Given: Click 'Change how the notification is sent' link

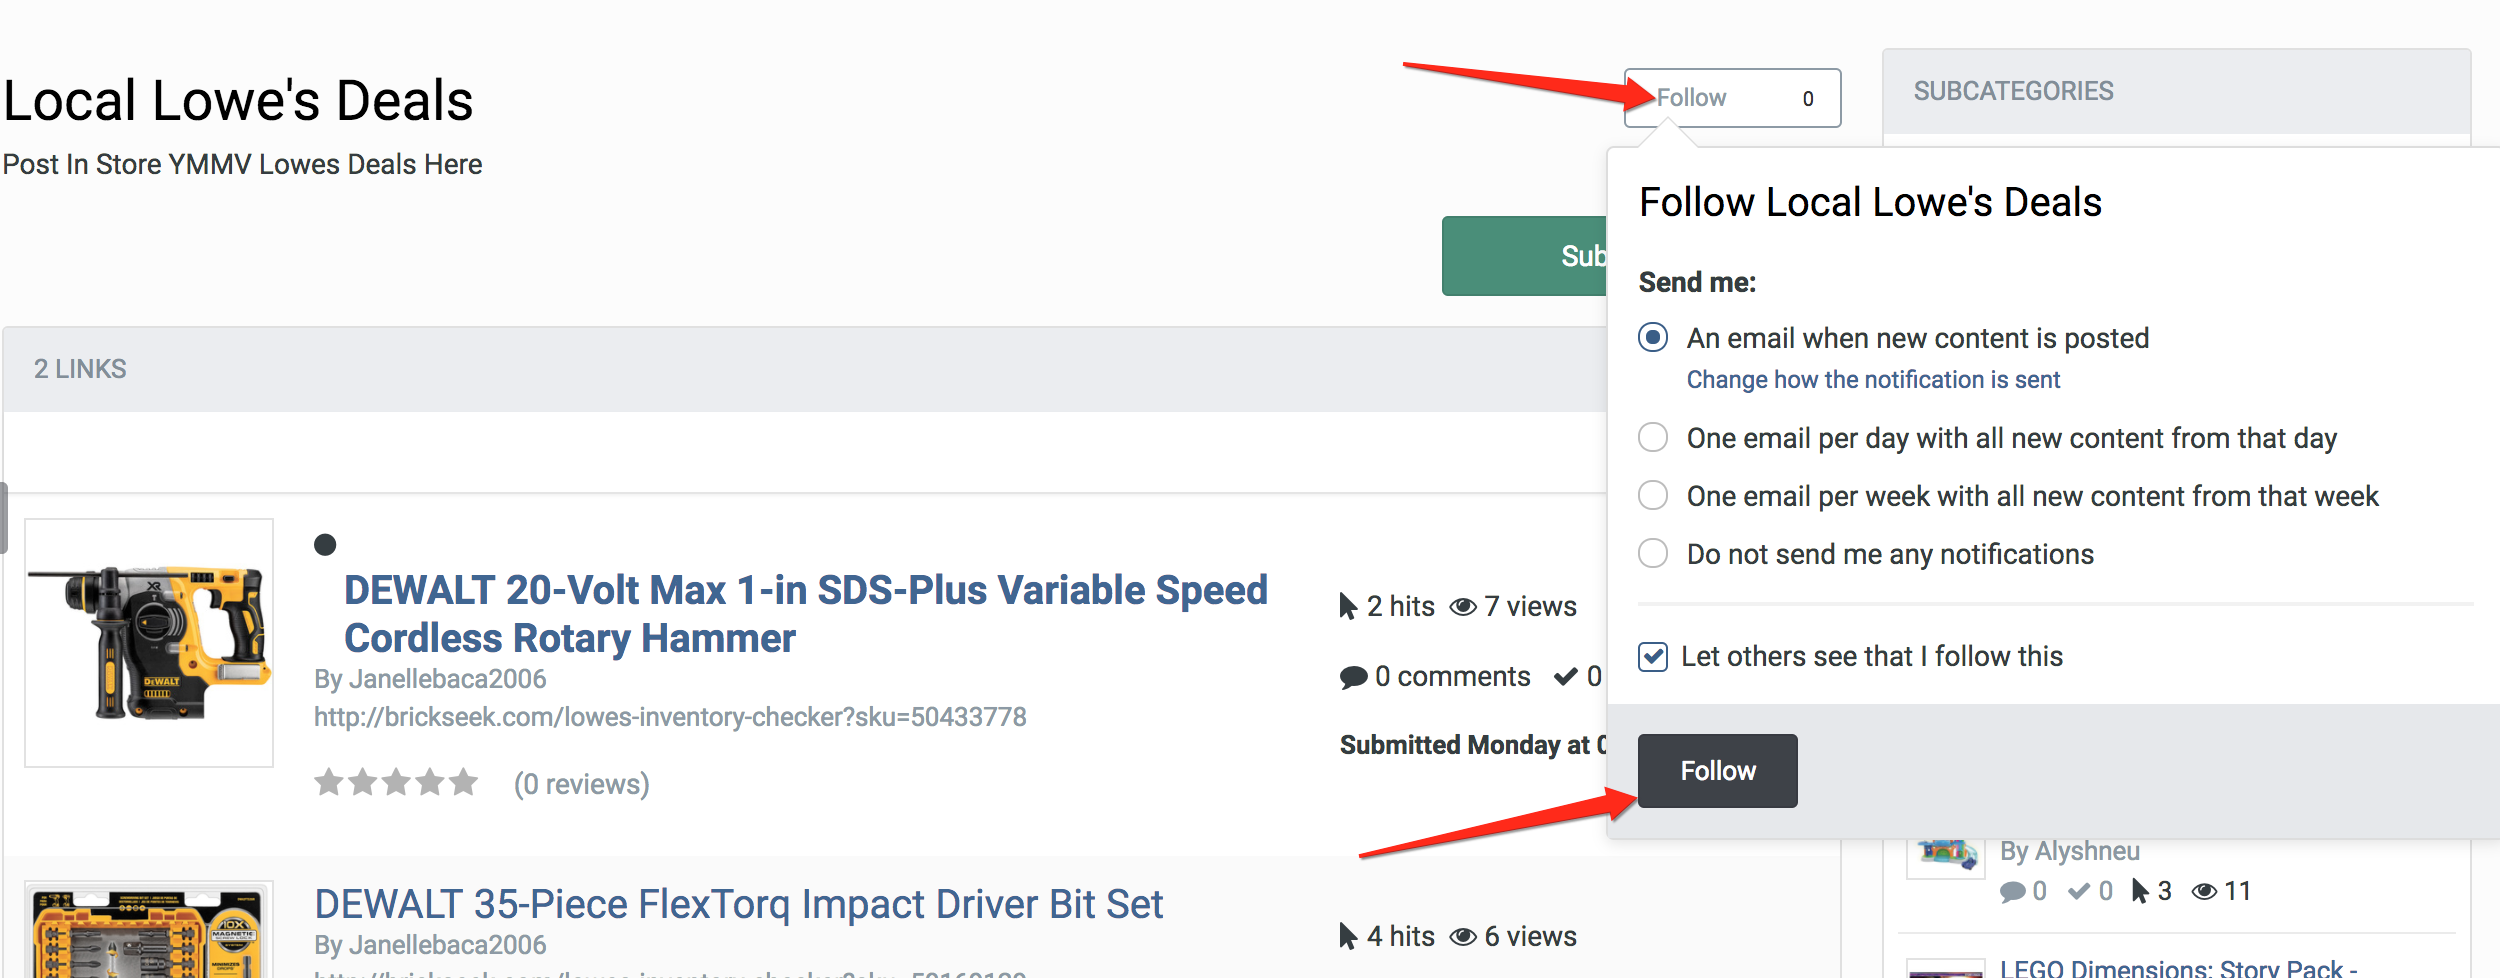Looking at the screenshot, I should tap(1873, 380).
